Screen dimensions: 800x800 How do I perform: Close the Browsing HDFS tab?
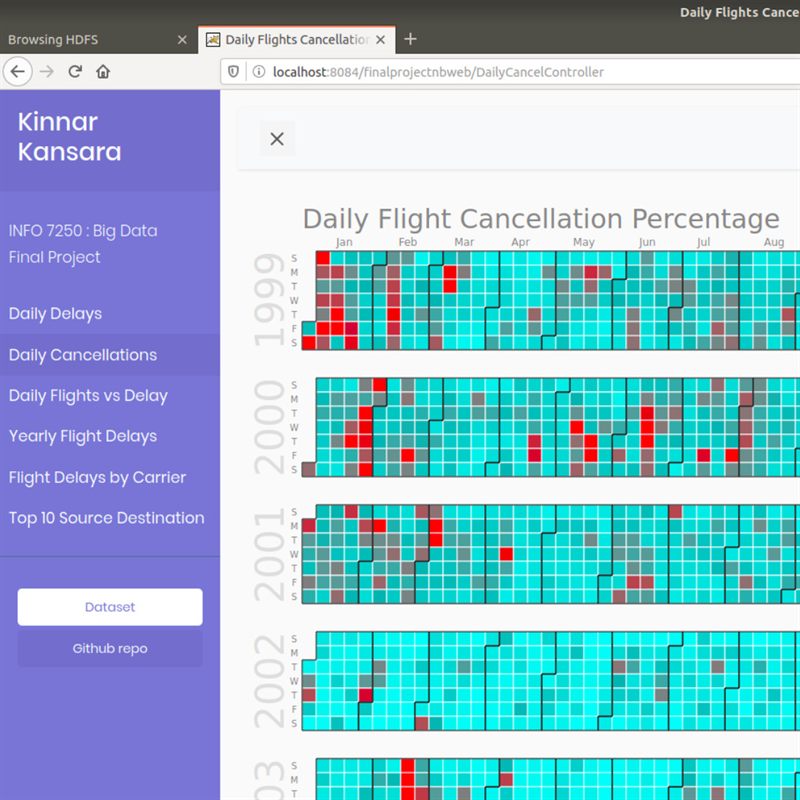[x=182, y=40]
